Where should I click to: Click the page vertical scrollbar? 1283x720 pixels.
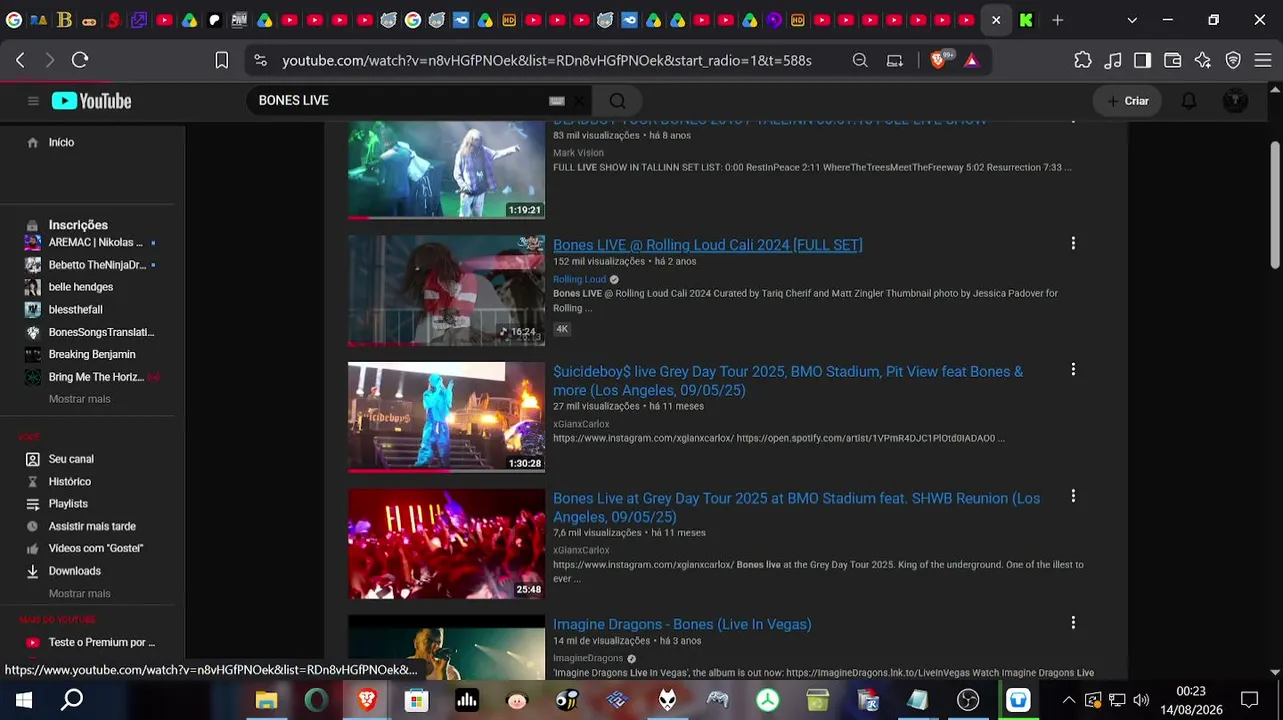pyautogui.click(x=1275, y=204)
